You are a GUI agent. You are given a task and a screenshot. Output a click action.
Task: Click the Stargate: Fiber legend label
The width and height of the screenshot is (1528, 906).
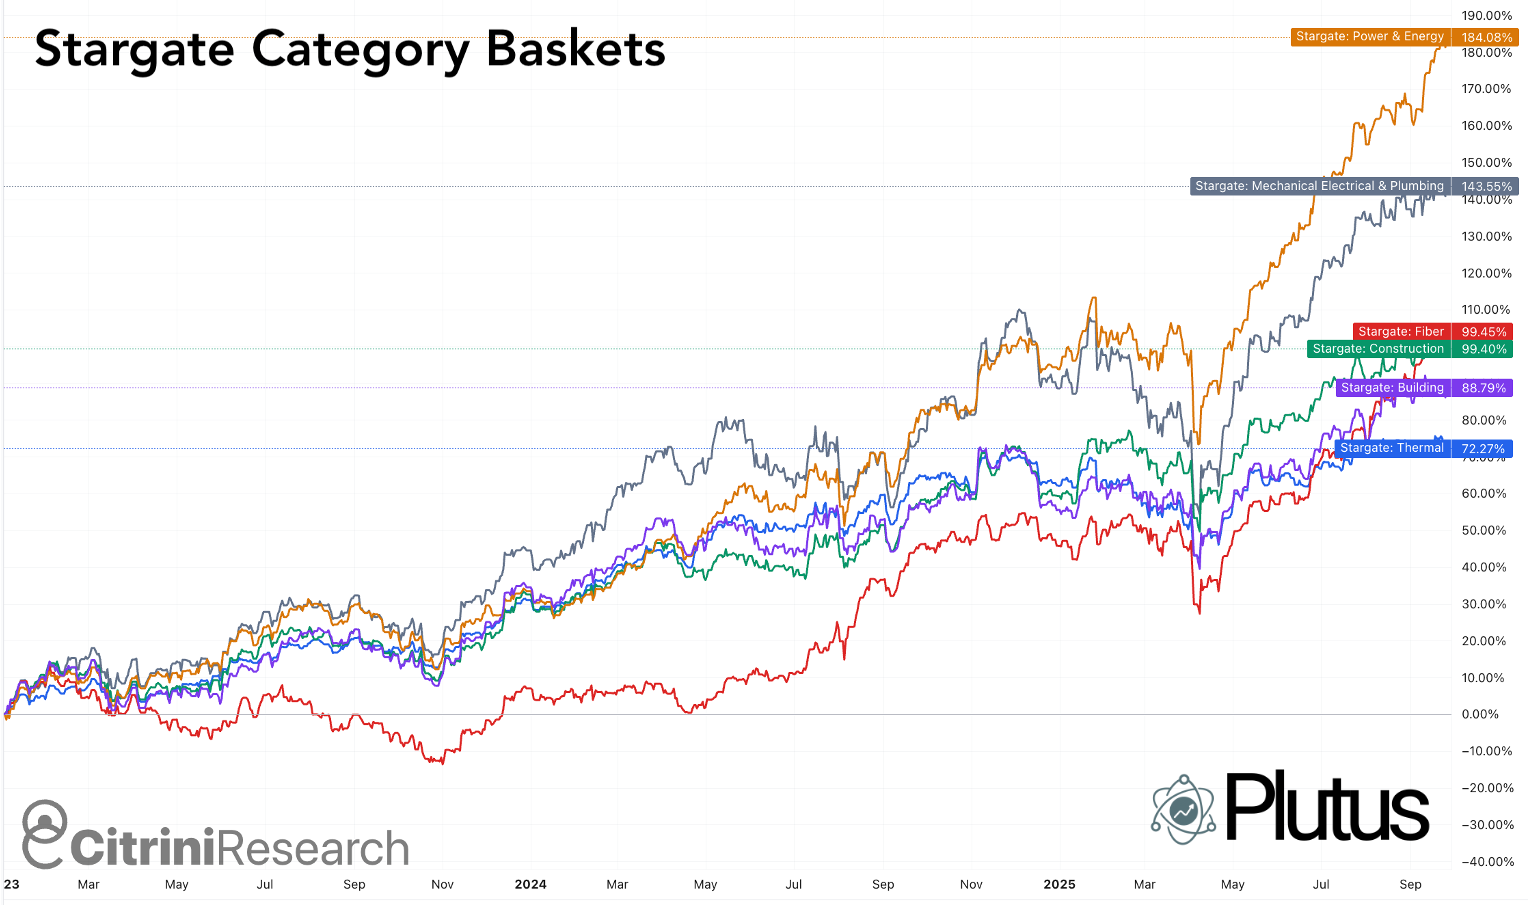click(x=1401, y=332)
